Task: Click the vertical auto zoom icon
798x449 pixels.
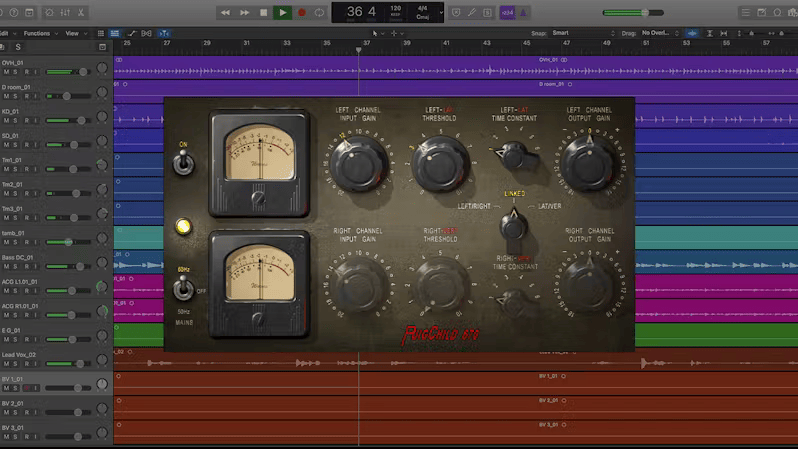Action: (709, 34)
